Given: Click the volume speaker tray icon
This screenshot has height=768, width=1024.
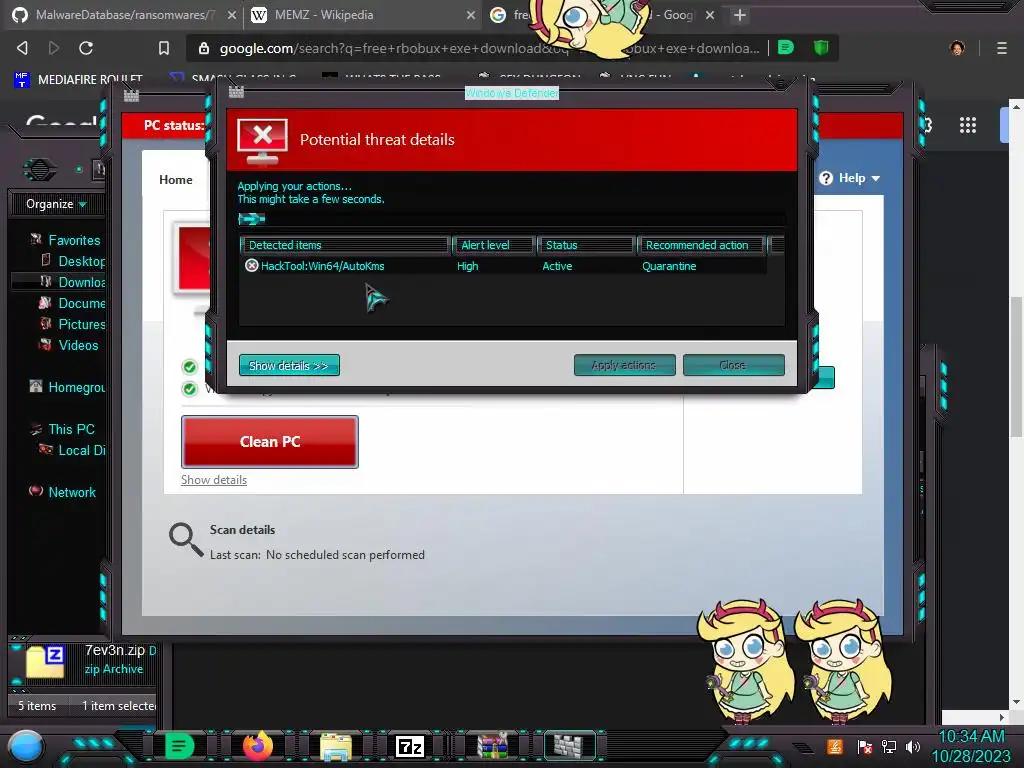Looking at the screenshot, I should [913, 746].
